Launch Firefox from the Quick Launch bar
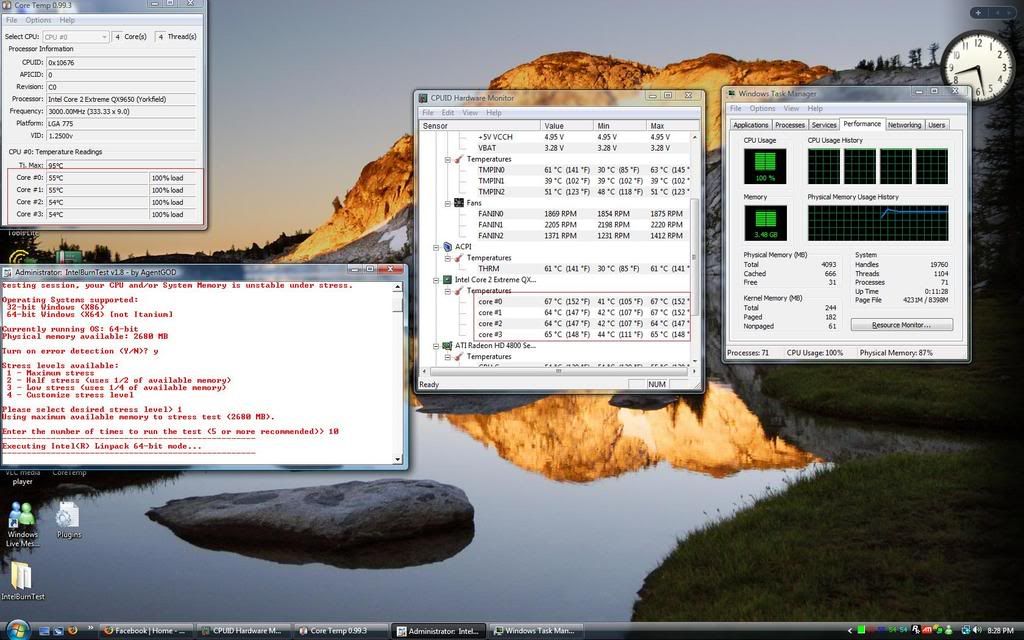Screen dimensions: 1024x640 (72, 631)
